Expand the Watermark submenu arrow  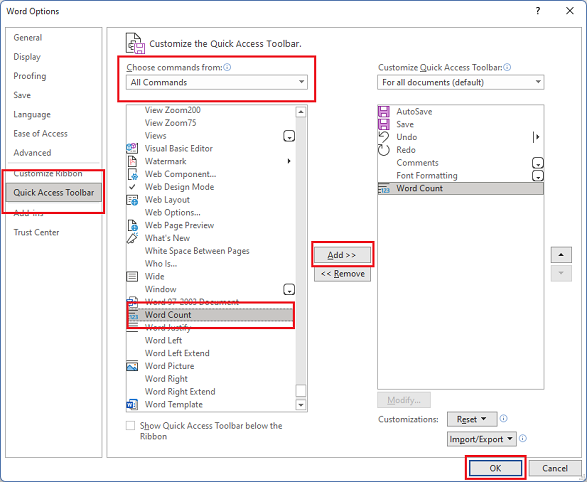pyautogui.click(x=289, y=161)
